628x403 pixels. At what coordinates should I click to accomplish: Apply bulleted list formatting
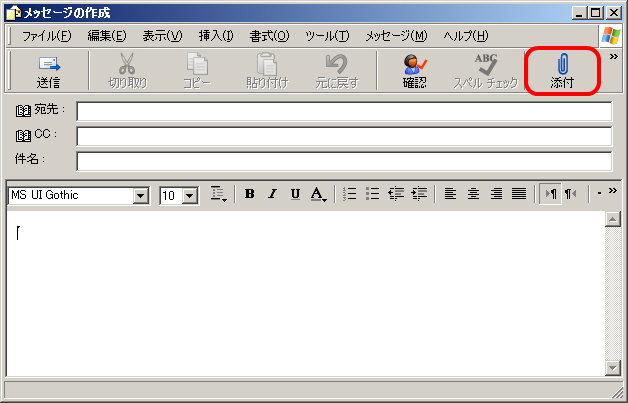(372, 194)
